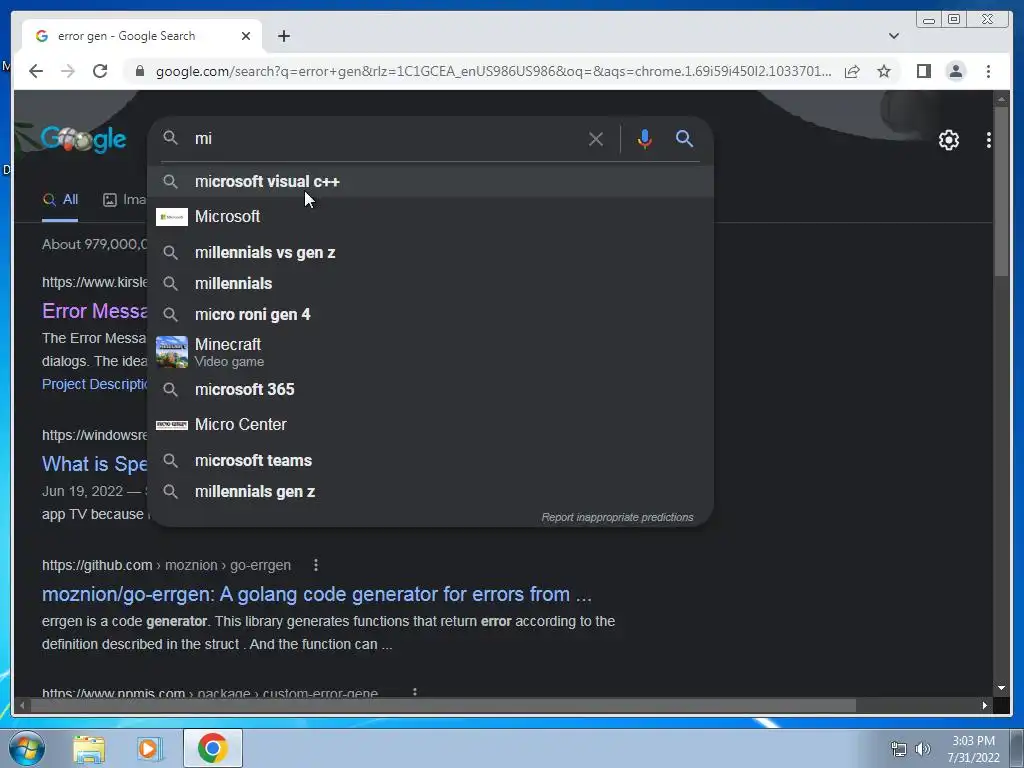Select the 'Minecraft' video game suggestion
Viewport: 1024px width, 768px height.
430,352
